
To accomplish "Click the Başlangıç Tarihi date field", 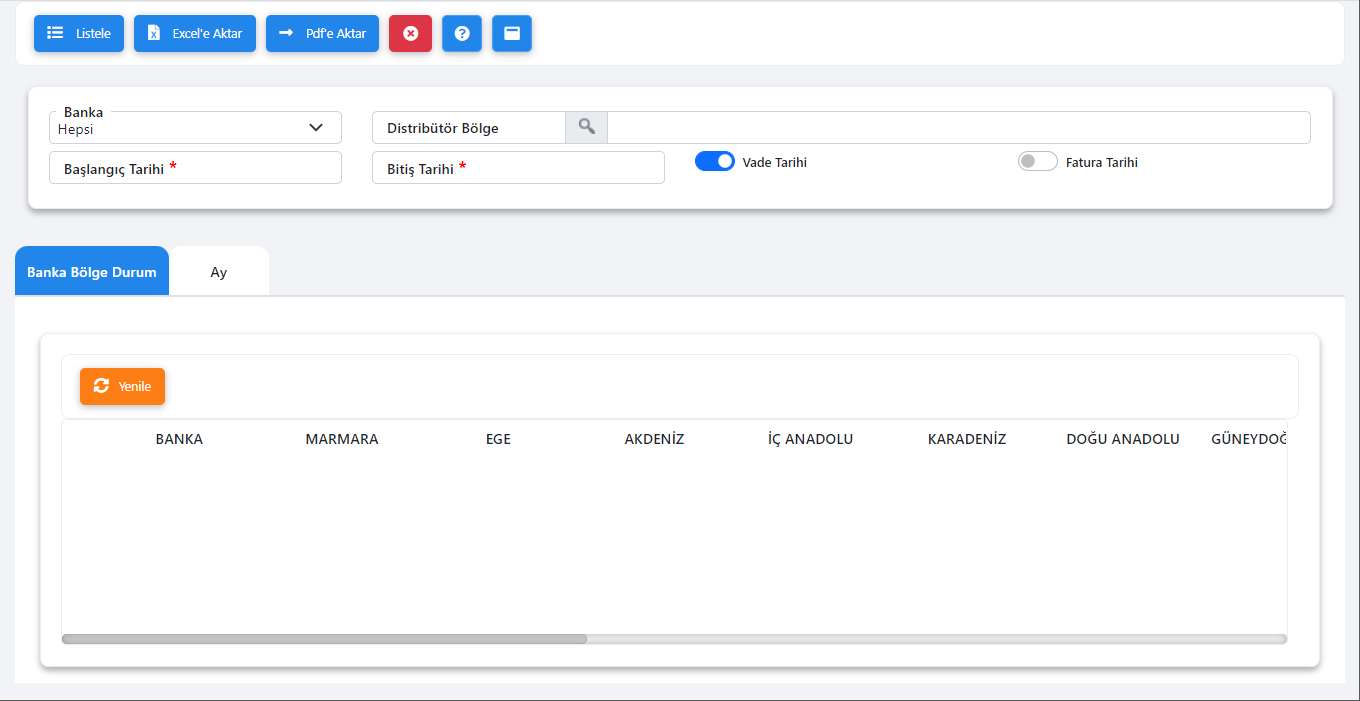I will [195, 168].
